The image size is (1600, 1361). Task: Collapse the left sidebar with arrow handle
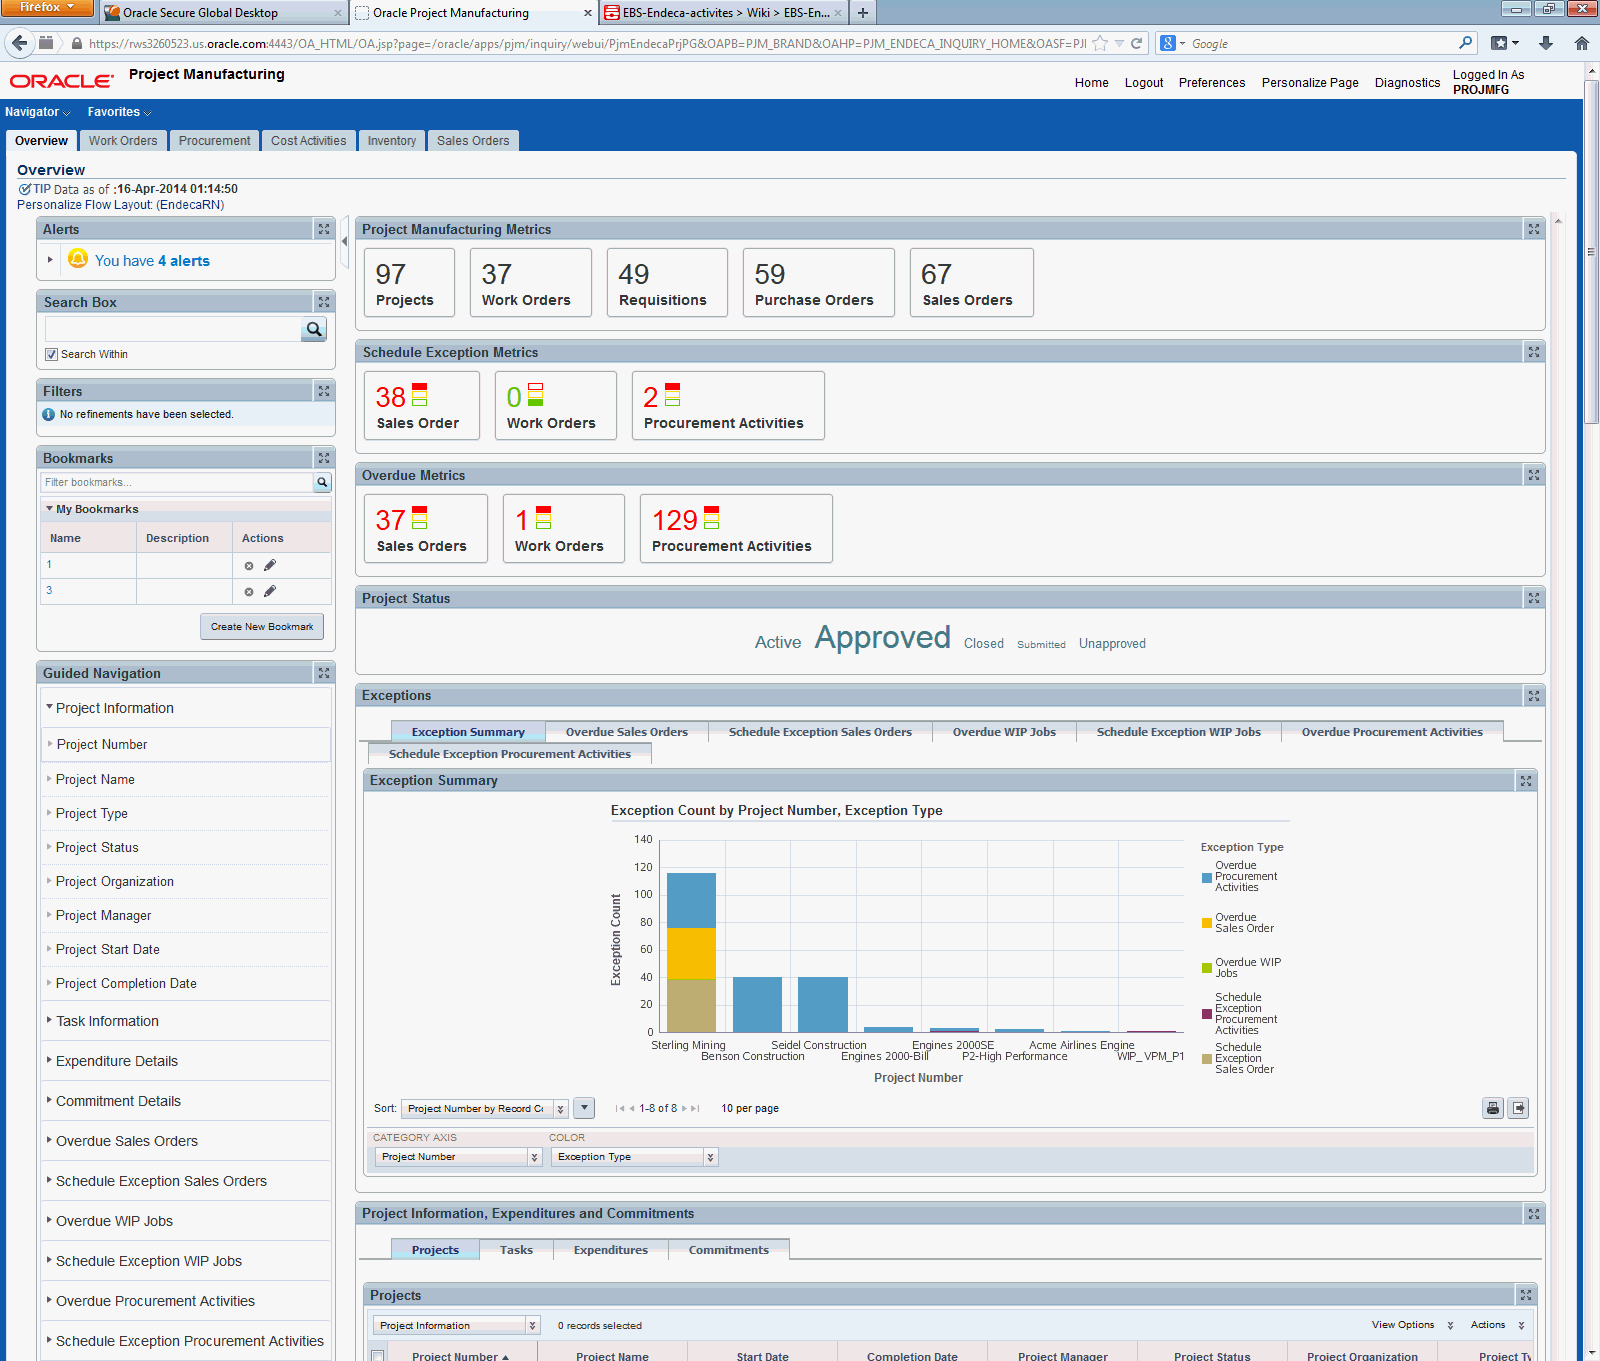[x=345, y=241]
